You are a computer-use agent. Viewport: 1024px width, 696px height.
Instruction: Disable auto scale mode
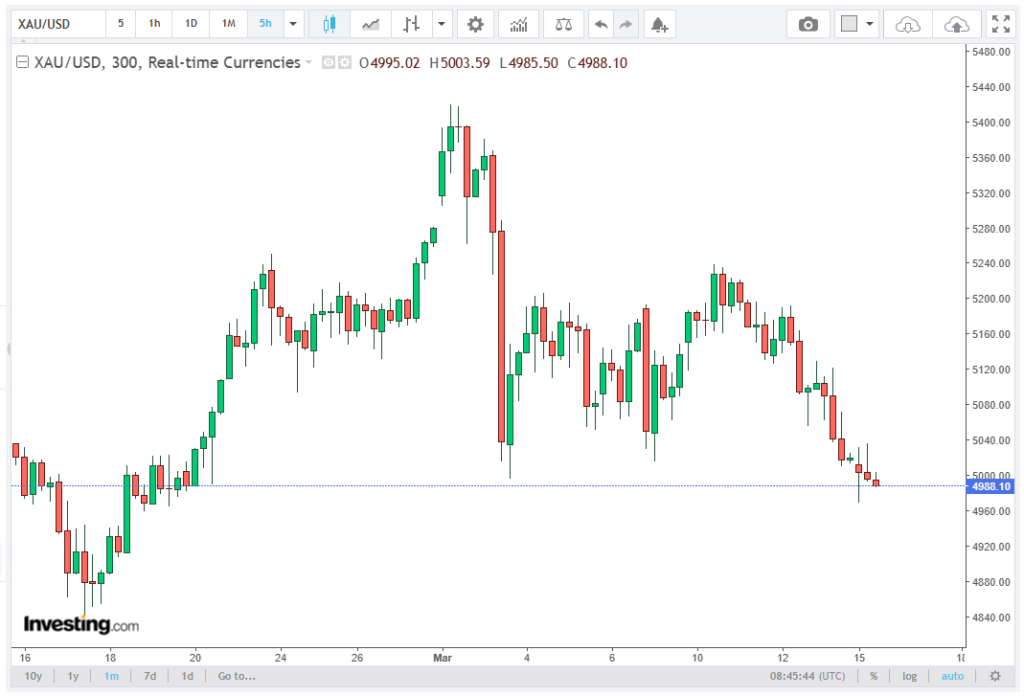coord(952,676)
